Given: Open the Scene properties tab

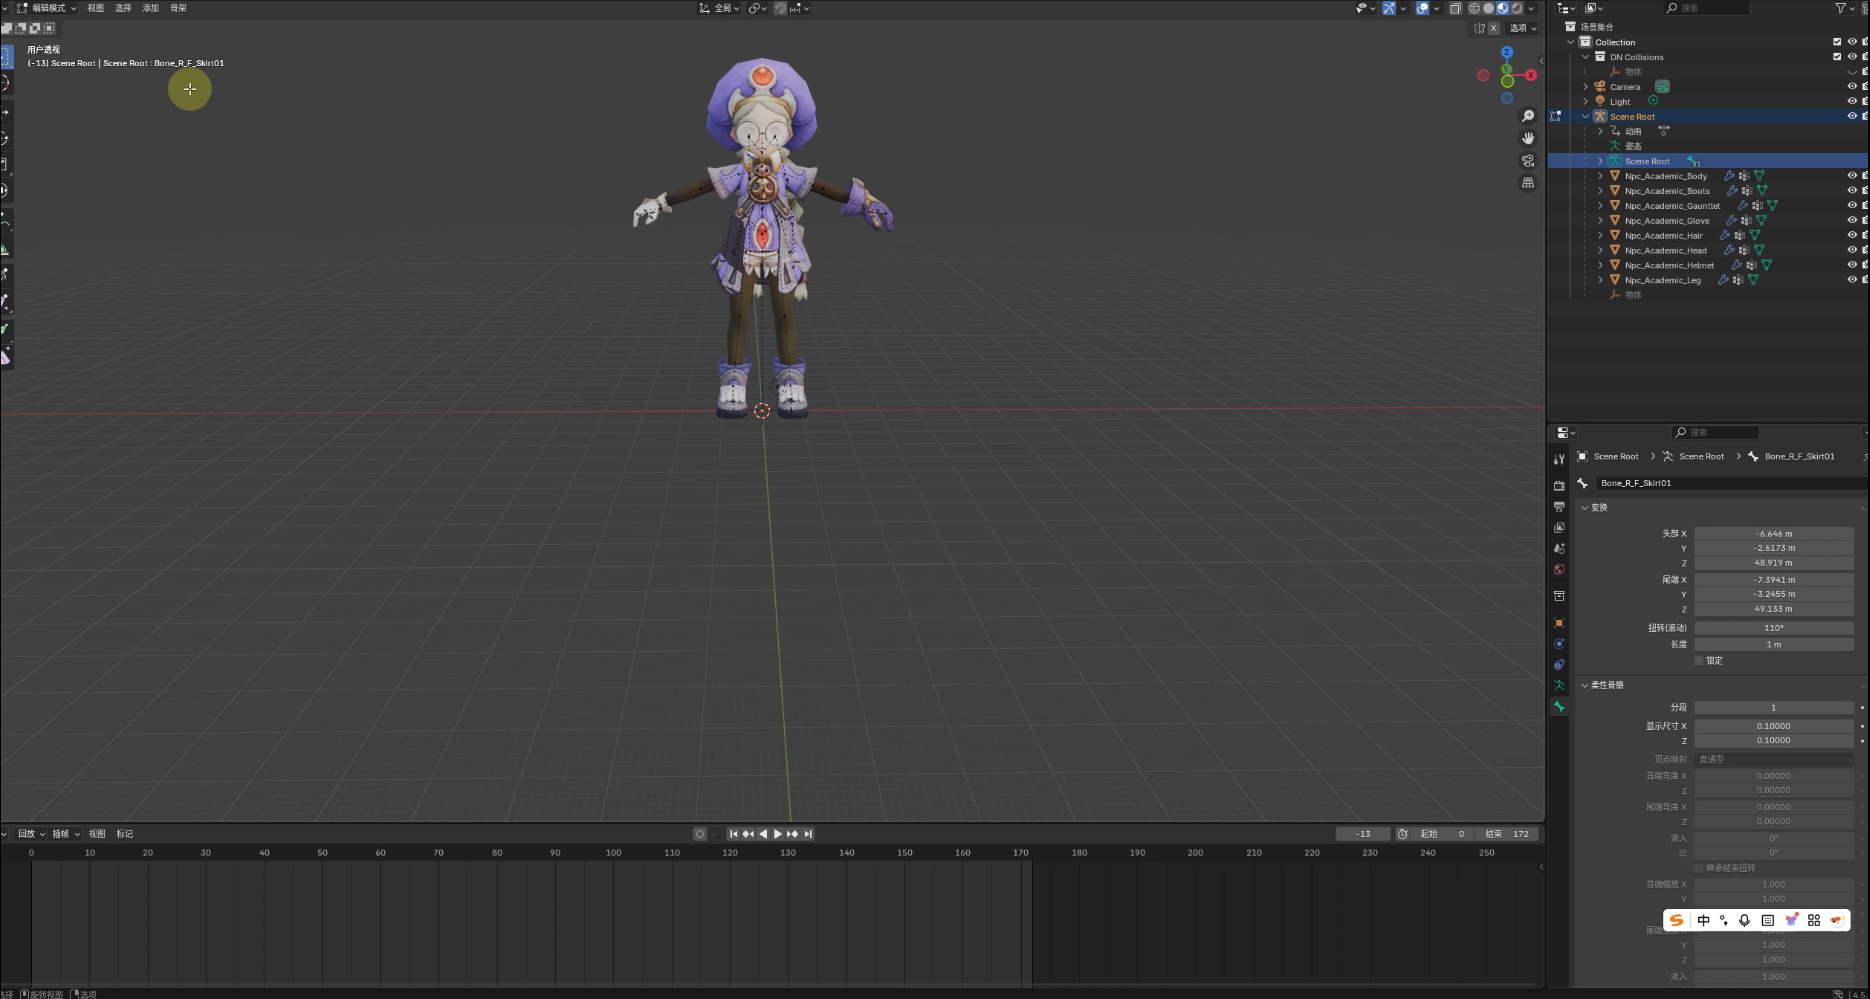Looking at the screenshot, I should [1559, 548].
